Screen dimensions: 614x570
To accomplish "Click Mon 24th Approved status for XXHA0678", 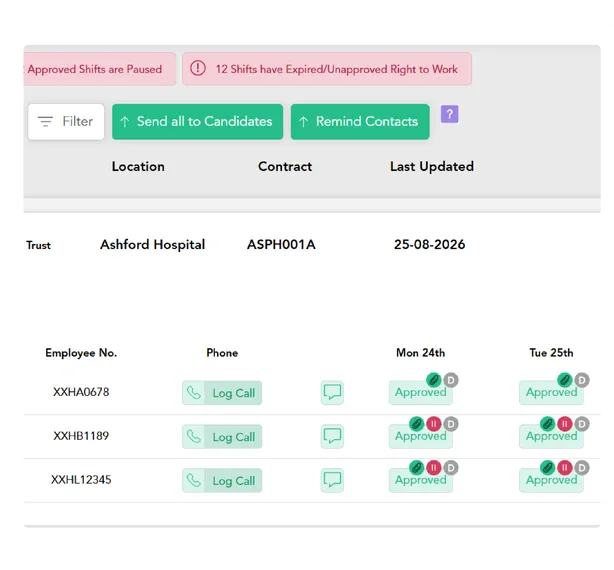I will 421,393.
